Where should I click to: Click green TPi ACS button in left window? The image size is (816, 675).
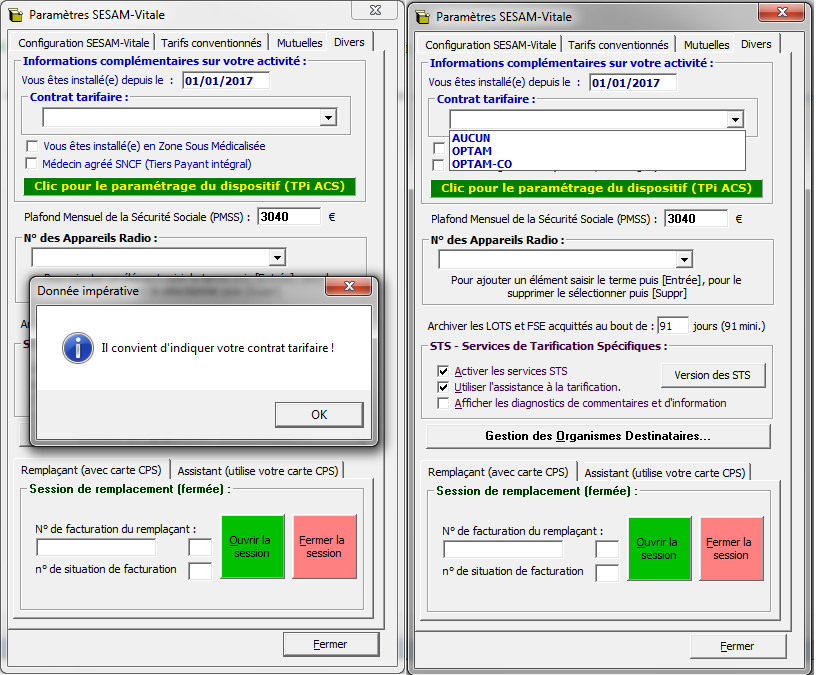189,186
